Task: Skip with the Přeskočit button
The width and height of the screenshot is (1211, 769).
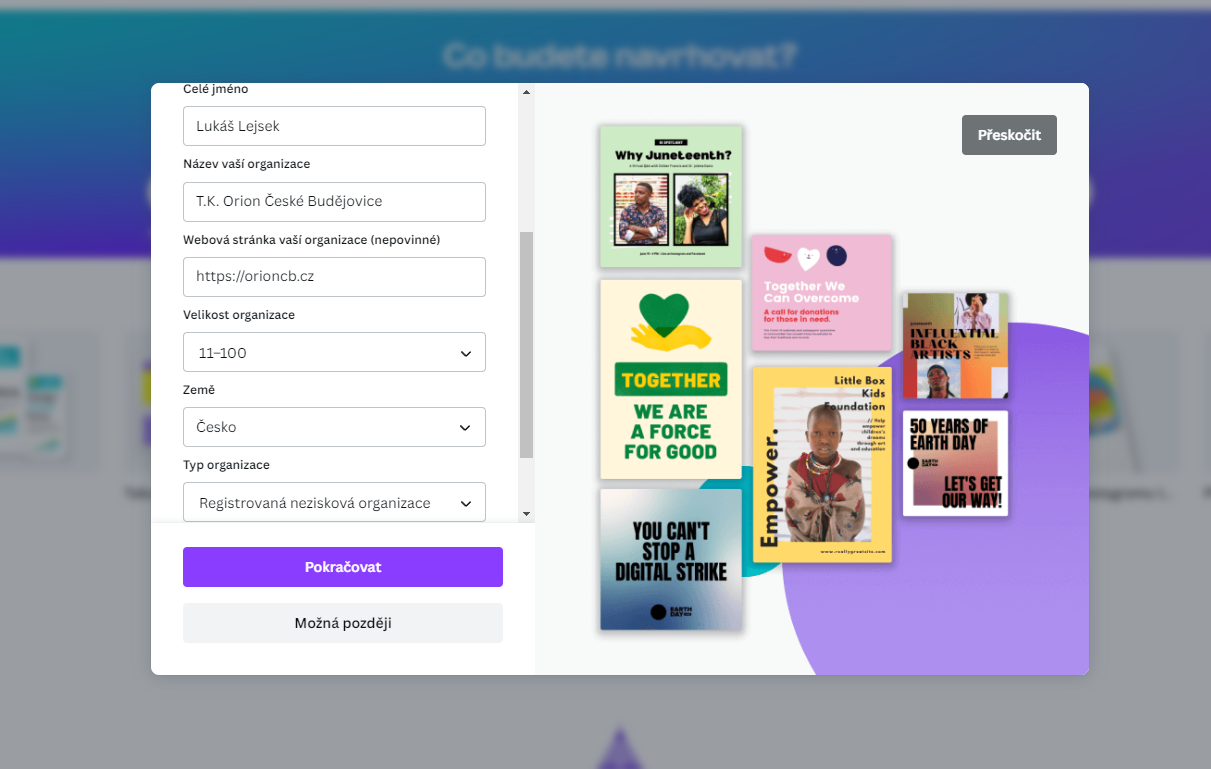Action: click(x=1009, y=135)
